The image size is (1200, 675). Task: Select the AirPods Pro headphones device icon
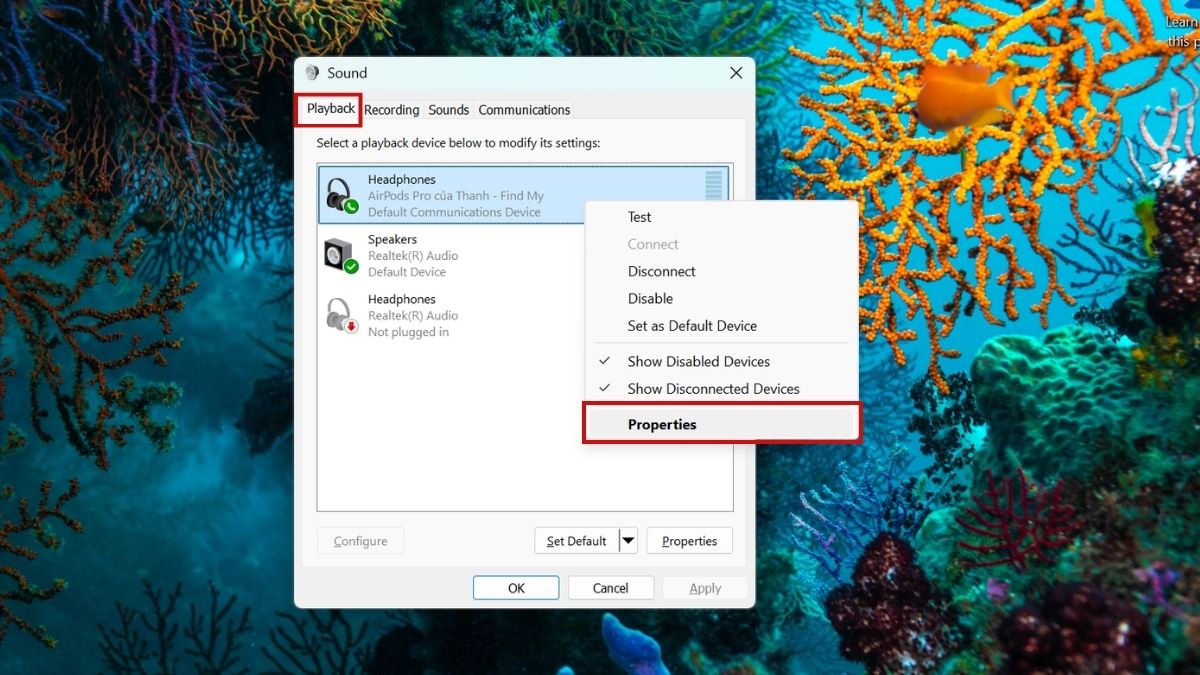342,196
